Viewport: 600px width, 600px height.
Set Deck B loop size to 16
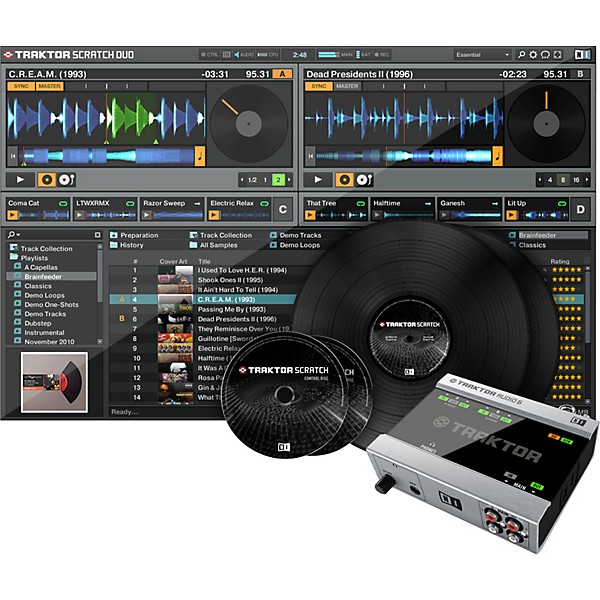(x=576, y=179)
